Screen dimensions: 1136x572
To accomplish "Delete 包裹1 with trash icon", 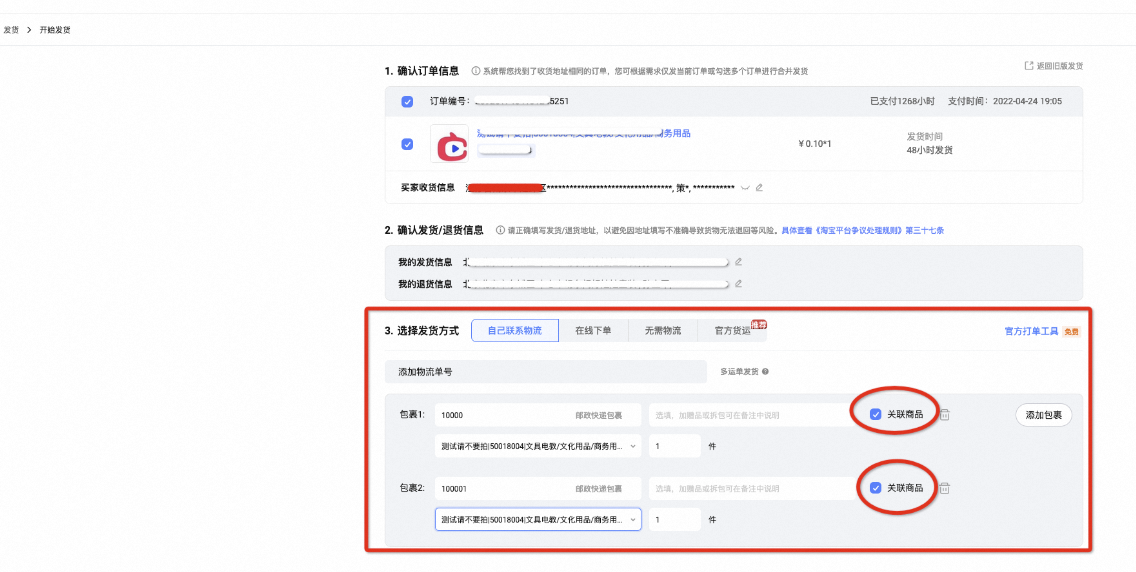I will [x=945, y=415].
